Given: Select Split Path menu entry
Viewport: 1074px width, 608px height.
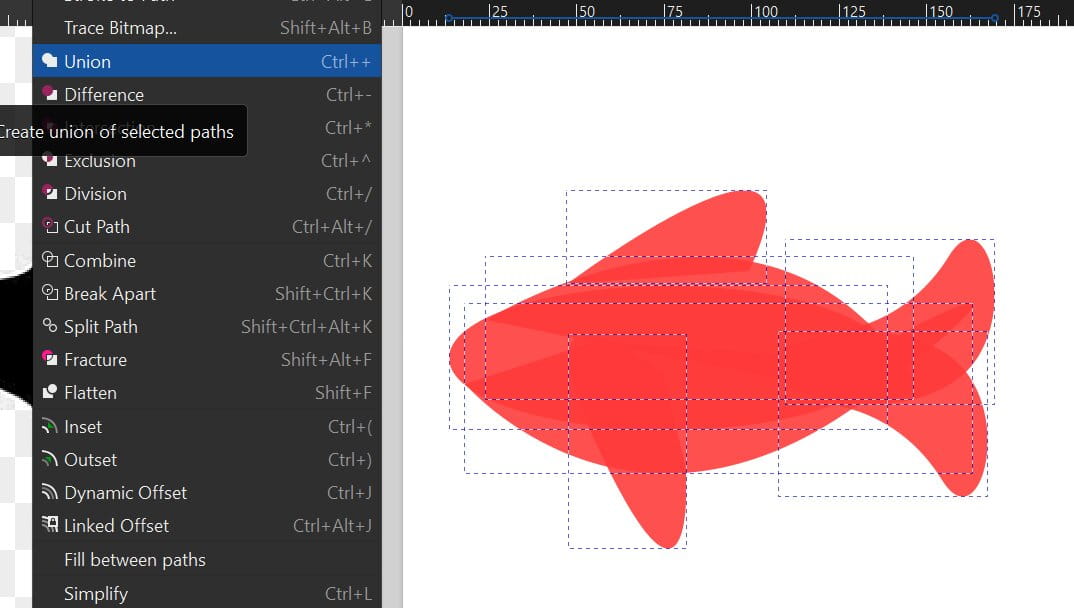Looking at the screenshot, I should pos(207,327).
